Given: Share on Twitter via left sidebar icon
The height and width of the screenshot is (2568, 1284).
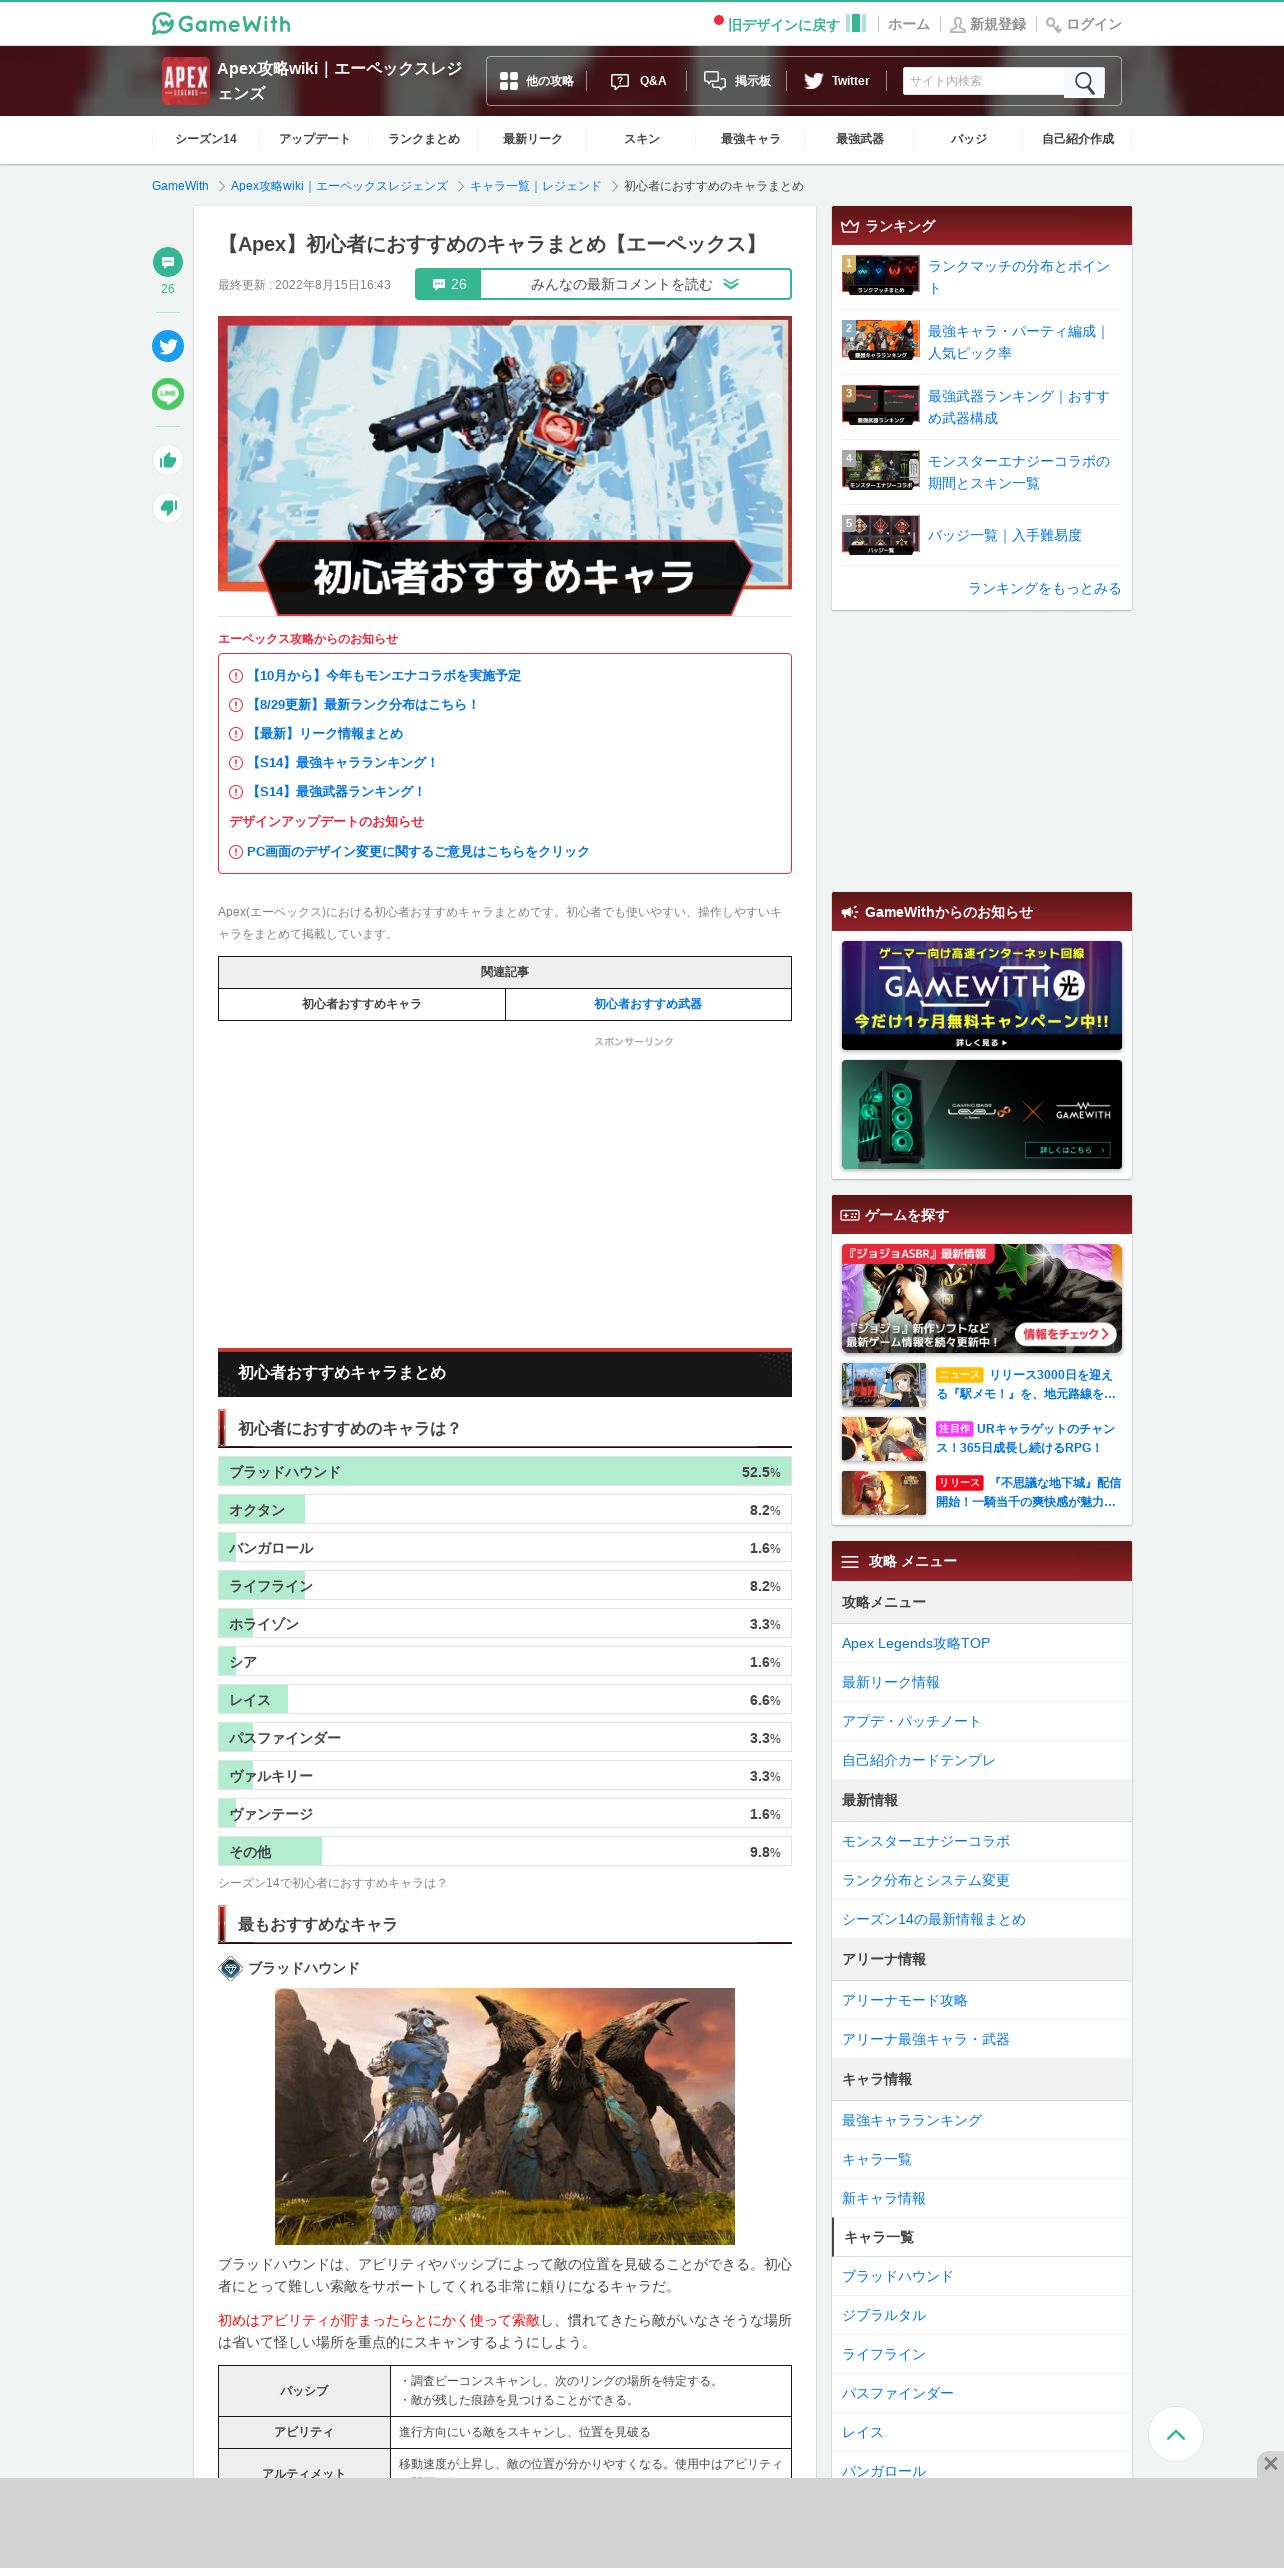Looking at the screenshot, I should pyautogui.click(x=168, y=346).
